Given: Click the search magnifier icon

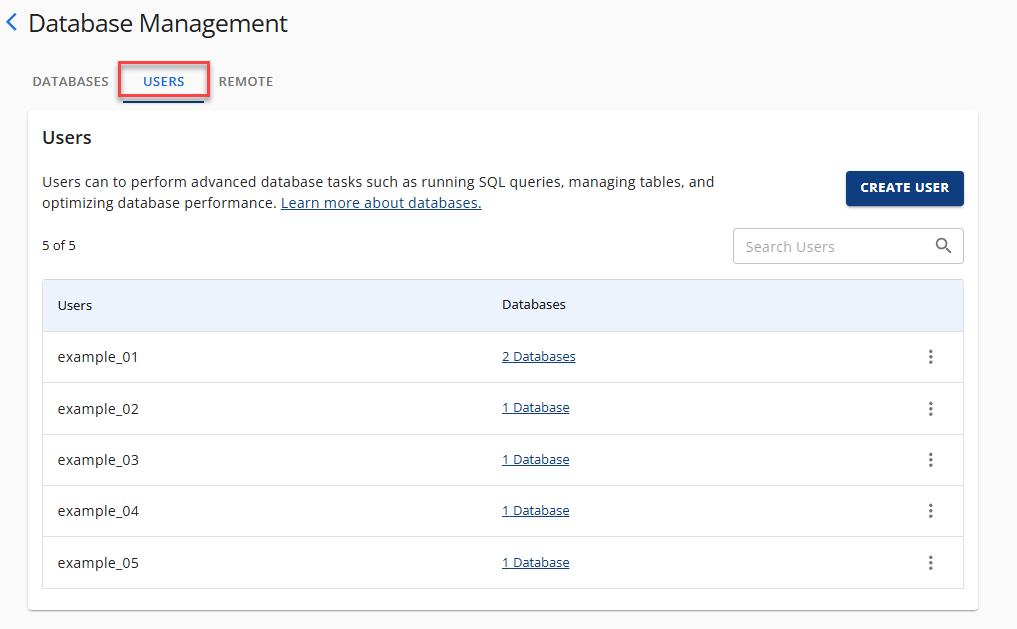Looking at the screenshot, I should point(943,246).
